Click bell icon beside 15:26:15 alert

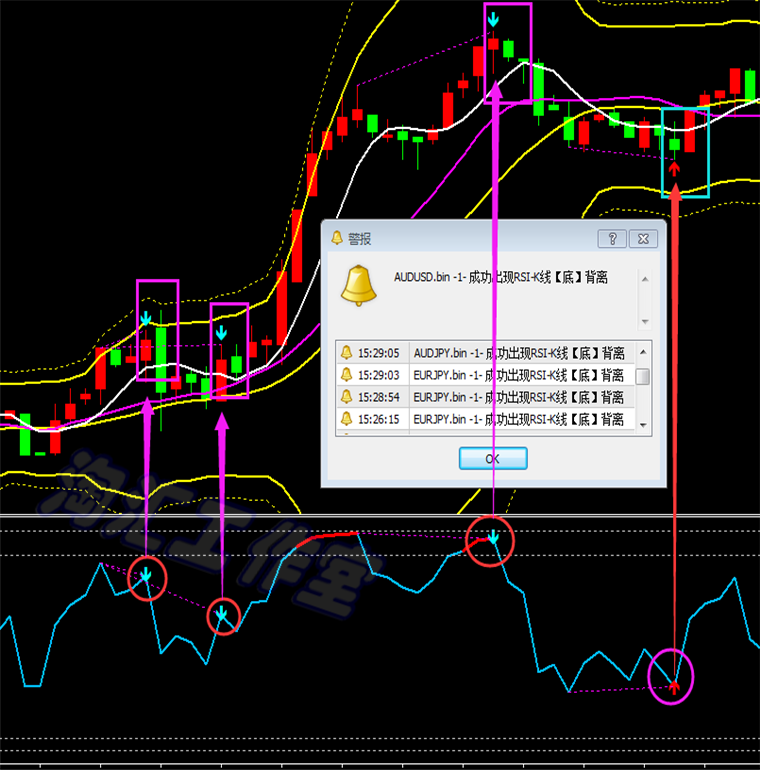pyautogui.click(x=347, y=418)
